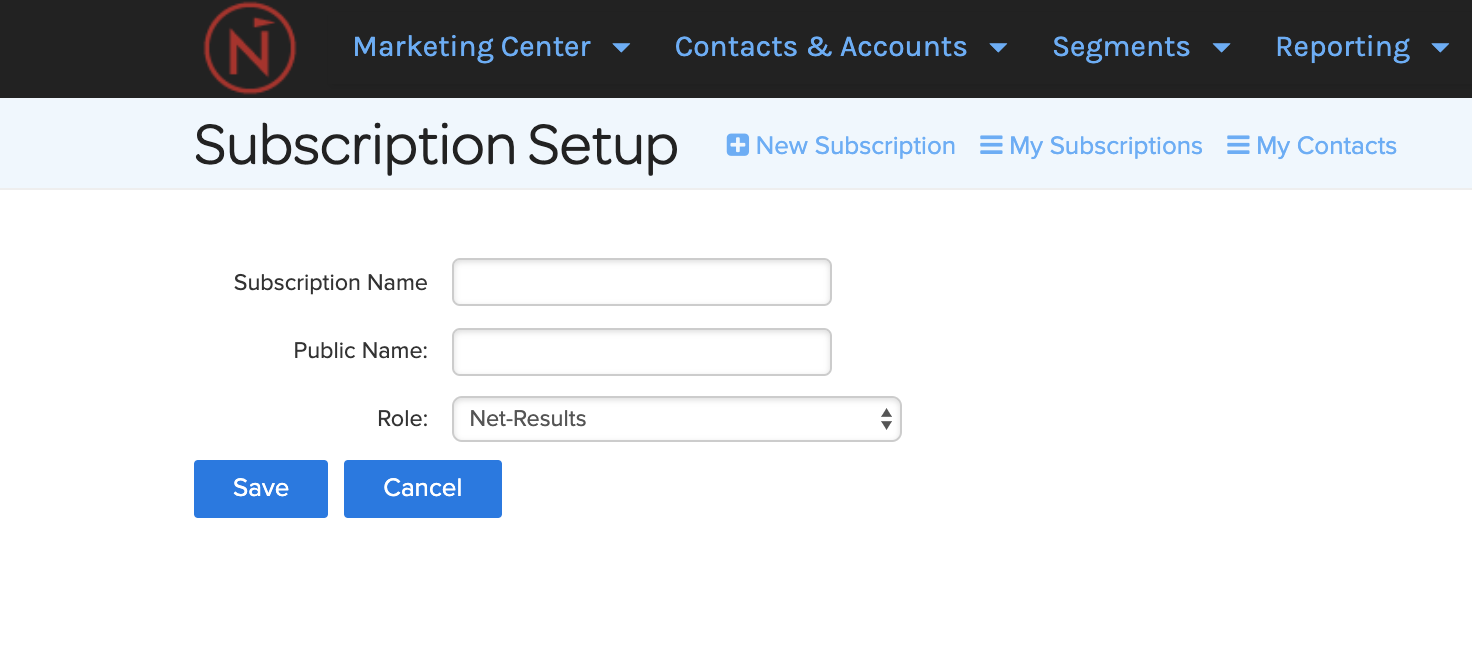1472x650 pixels.
Task: Click the list icon beside My Contacts
Action: [x=1238, y=144]
